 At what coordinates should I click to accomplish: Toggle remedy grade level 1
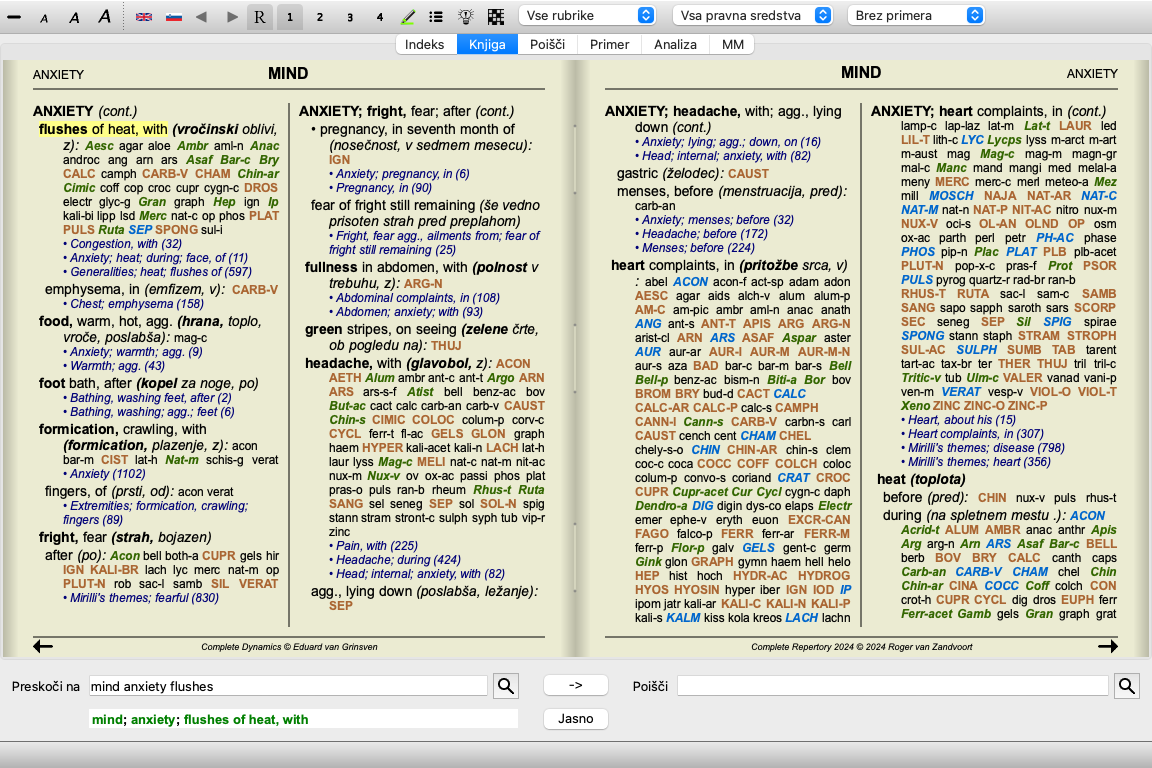click(289, 17)
